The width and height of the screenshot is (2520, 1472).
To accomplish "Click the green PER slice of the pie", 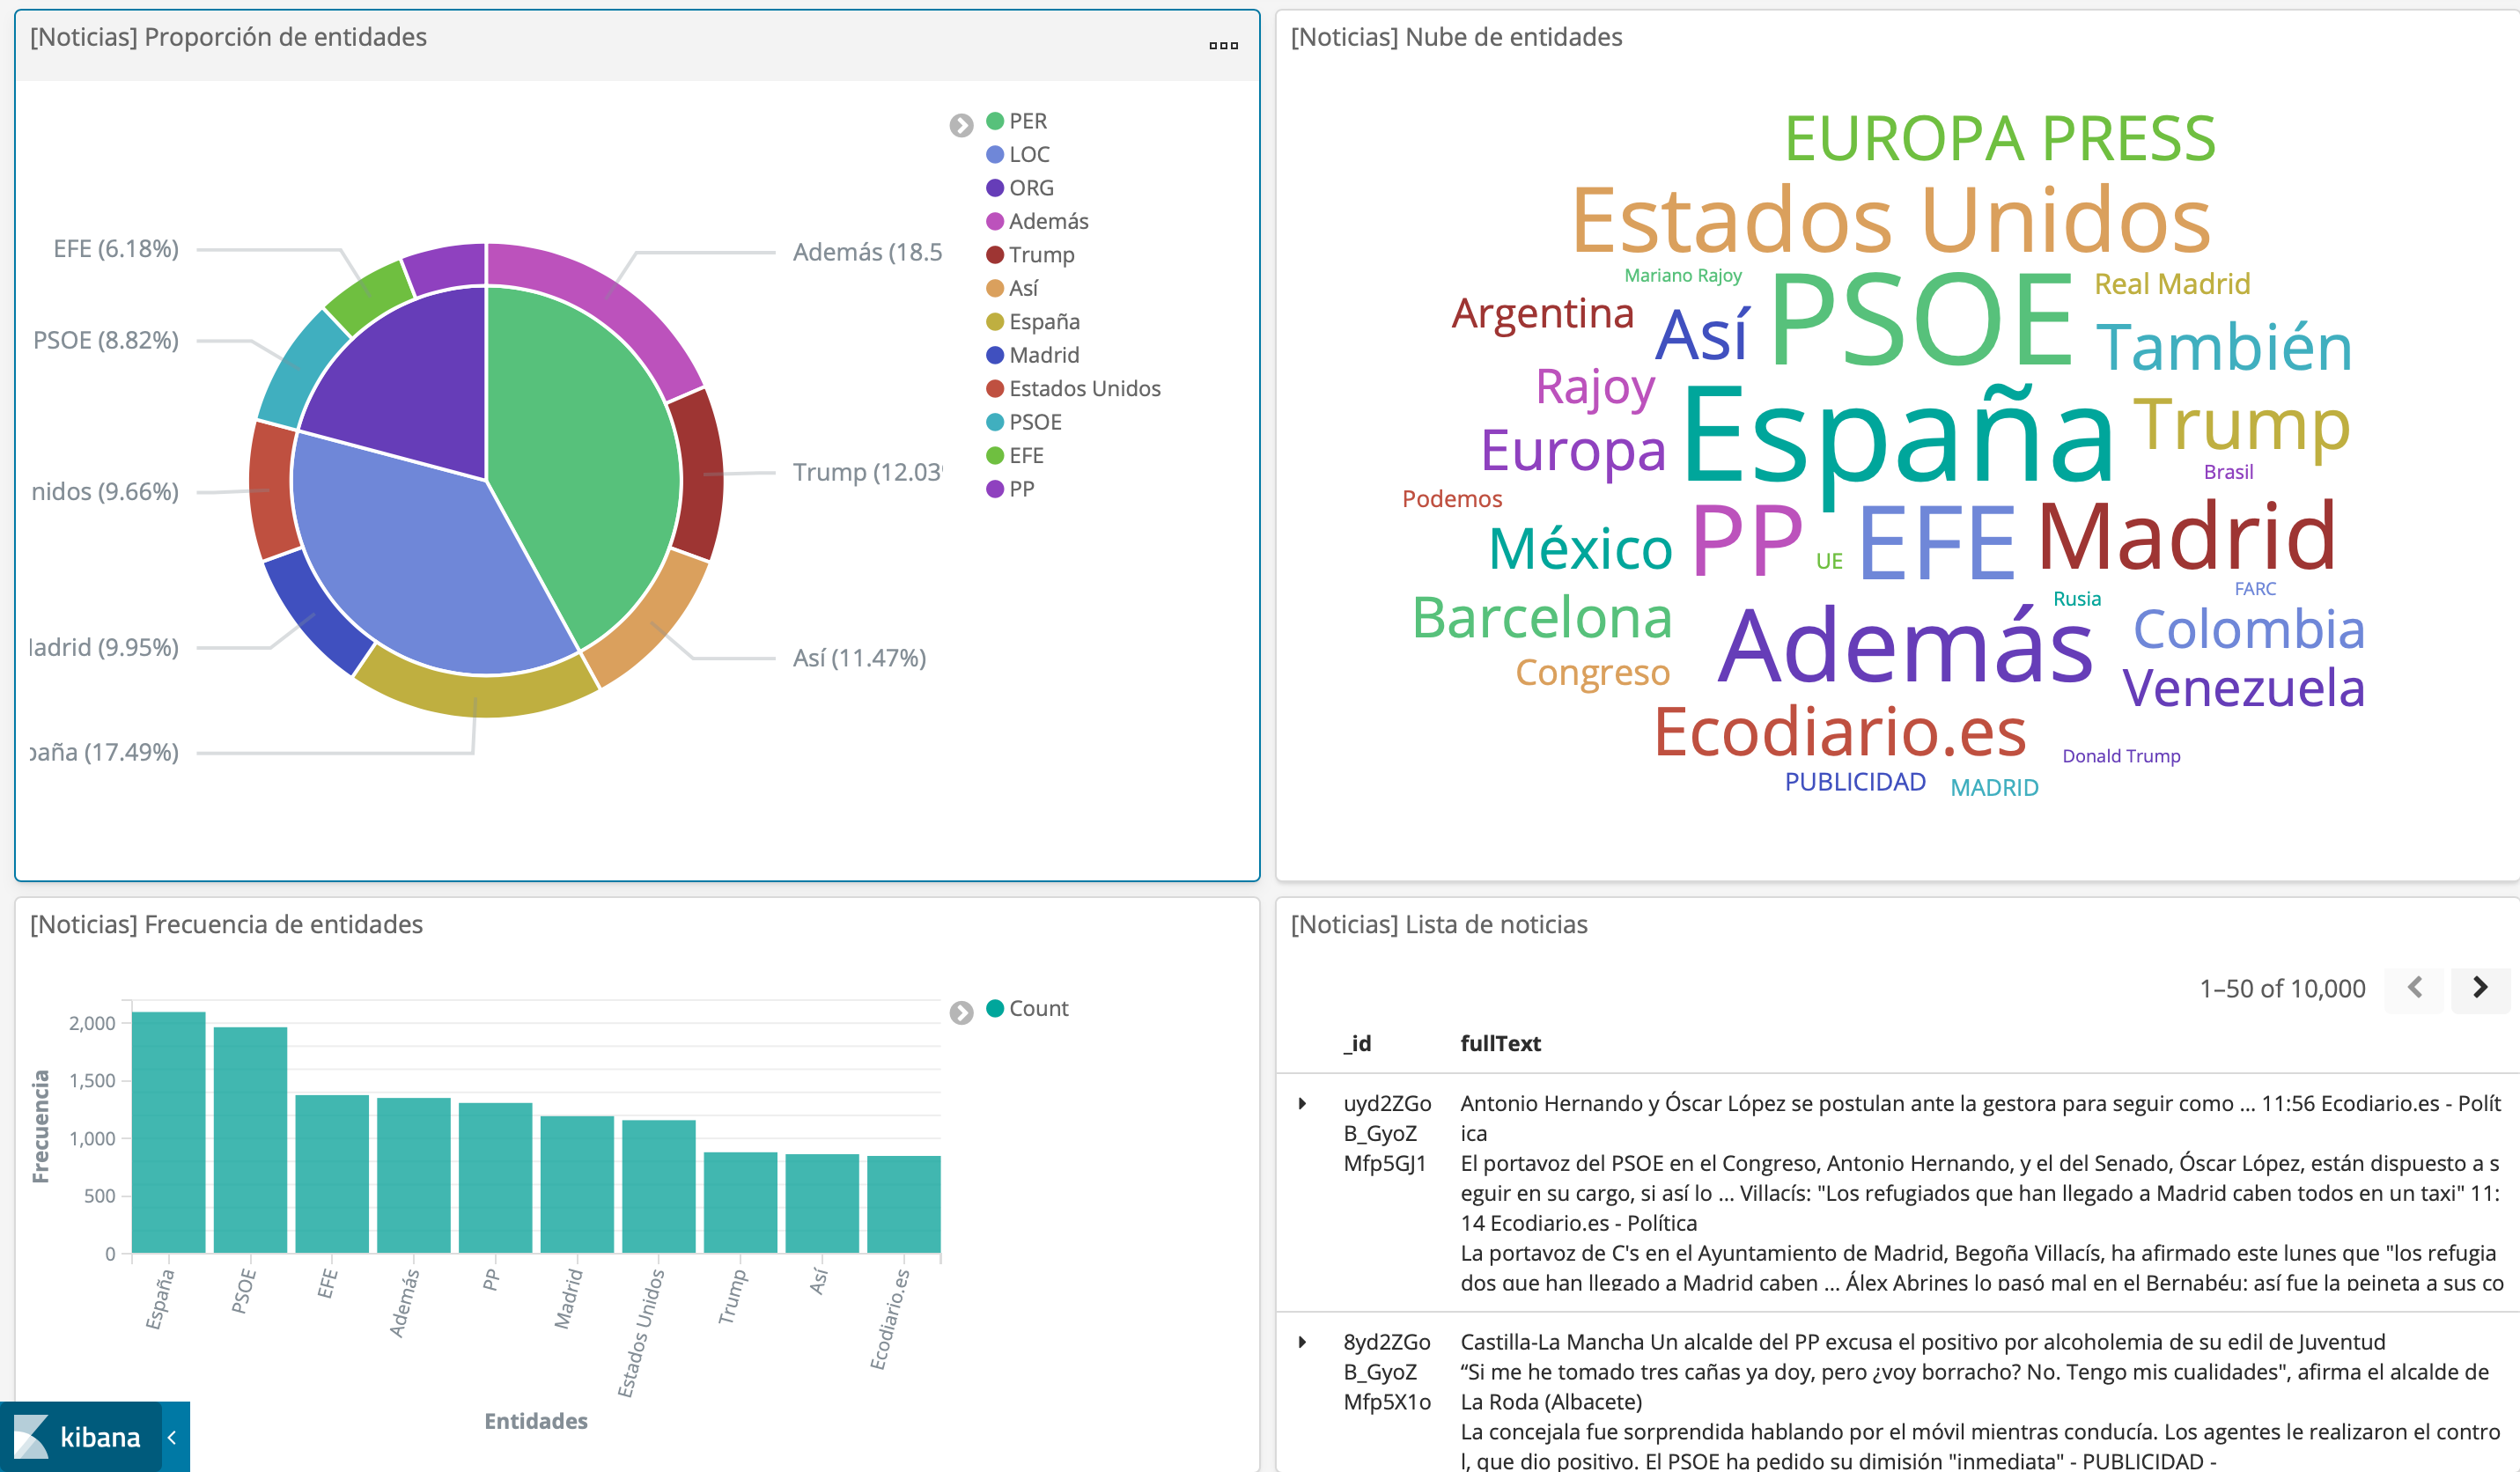I will (x=590, y=450).
